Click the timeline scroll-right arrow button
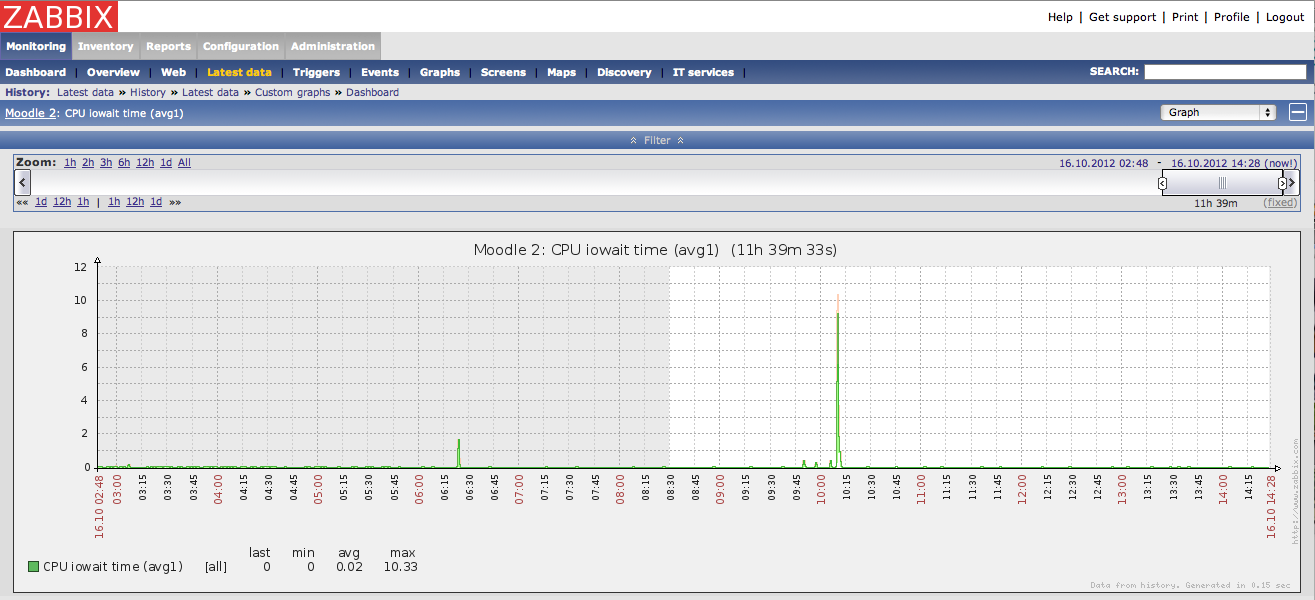1315x600 pixels. (1292, 183)
